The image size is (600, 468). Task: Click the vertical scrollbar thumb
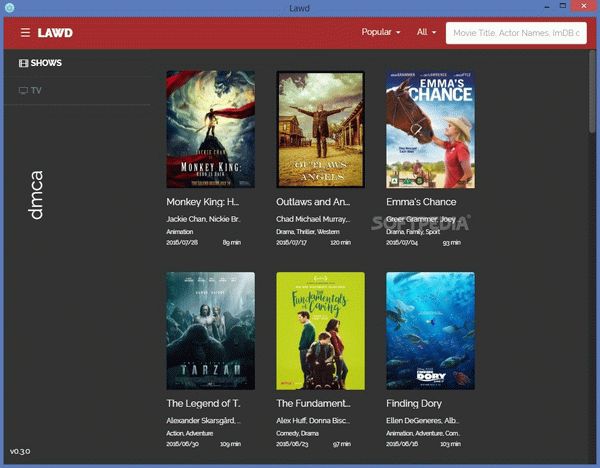coord(592,92)
